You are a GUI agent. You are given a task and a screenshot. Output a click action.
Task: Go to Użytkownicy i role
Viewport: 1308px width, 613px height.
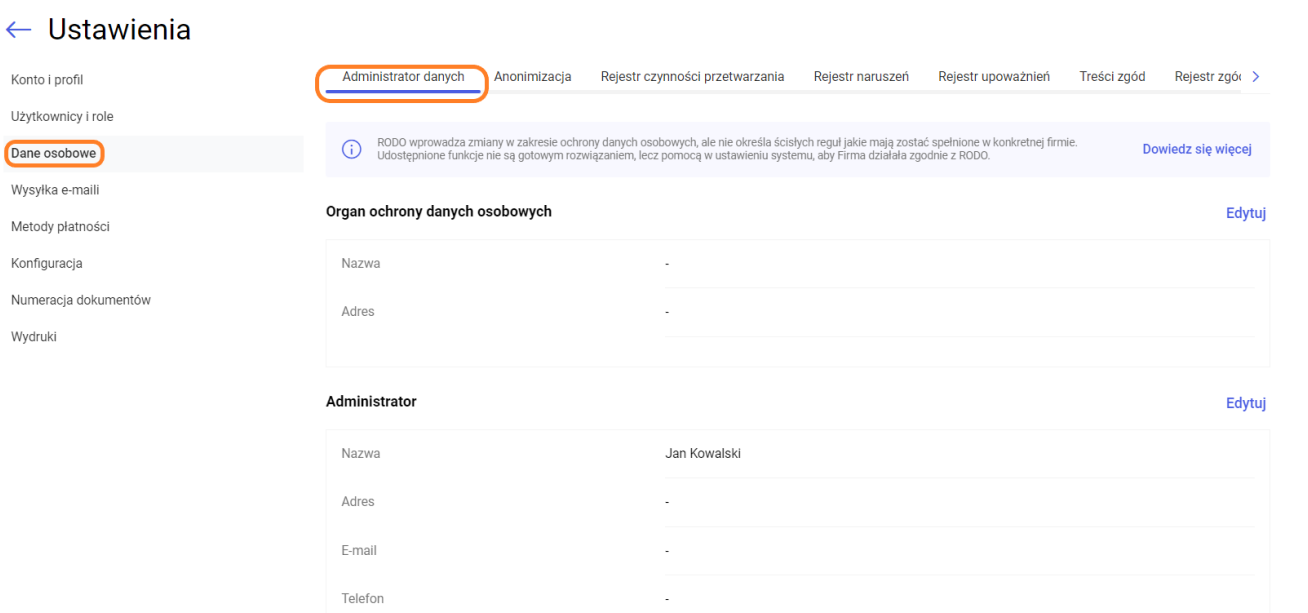click(62, 117)
